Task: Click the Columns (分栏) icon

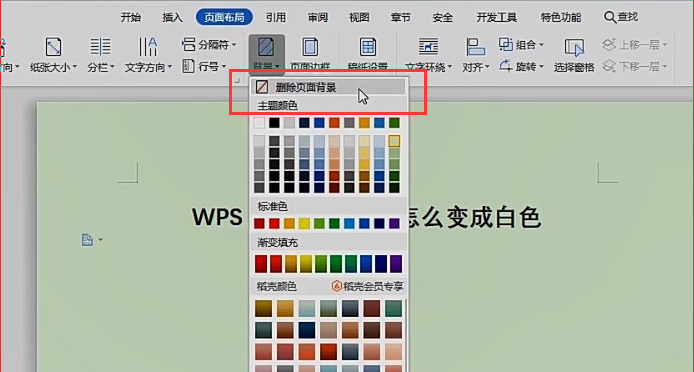Action: pyautogui.click(x=100, y=47)
